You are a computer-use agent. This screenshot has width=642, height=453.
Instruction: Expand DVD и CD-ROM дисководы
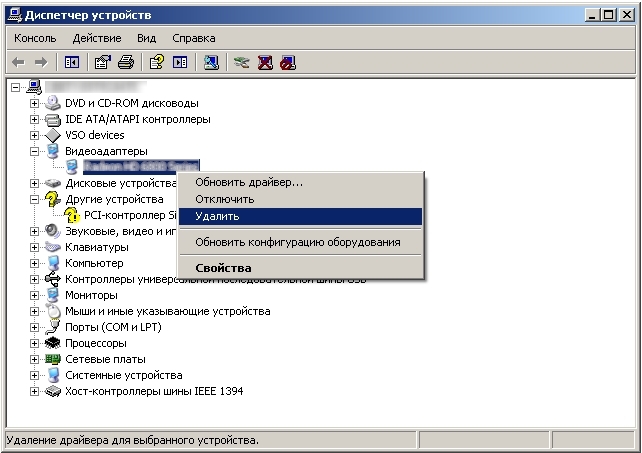tap(34, 103)
